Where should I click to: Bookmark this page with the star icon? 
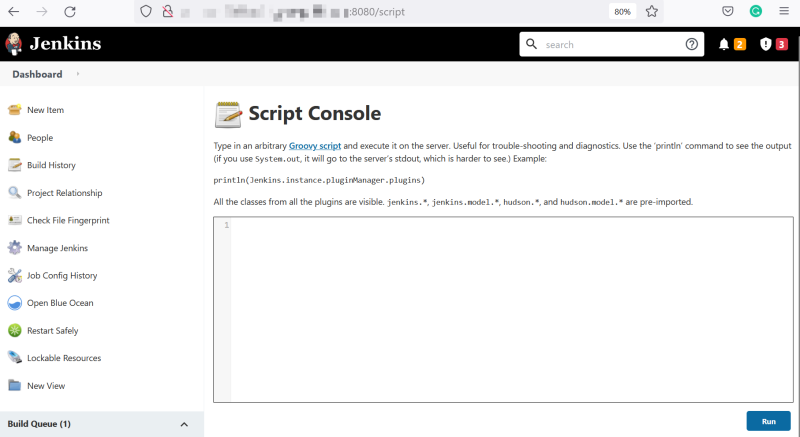click(x=652, y=11)
